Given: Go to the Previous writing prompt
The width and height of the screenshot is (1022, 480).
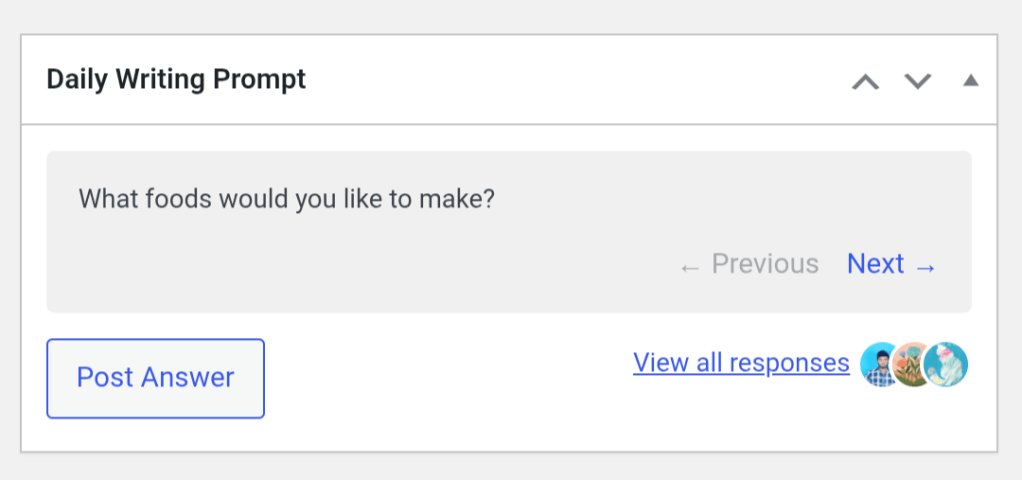Looking at the screenshot, I should click(764, 264).
